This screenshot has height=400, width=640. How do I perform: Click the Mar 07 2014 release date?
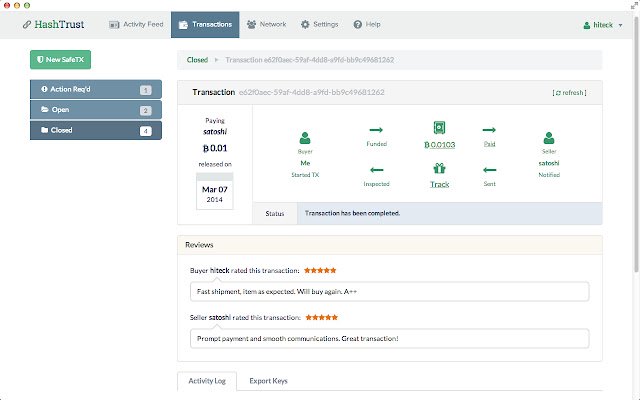(215, 191)
